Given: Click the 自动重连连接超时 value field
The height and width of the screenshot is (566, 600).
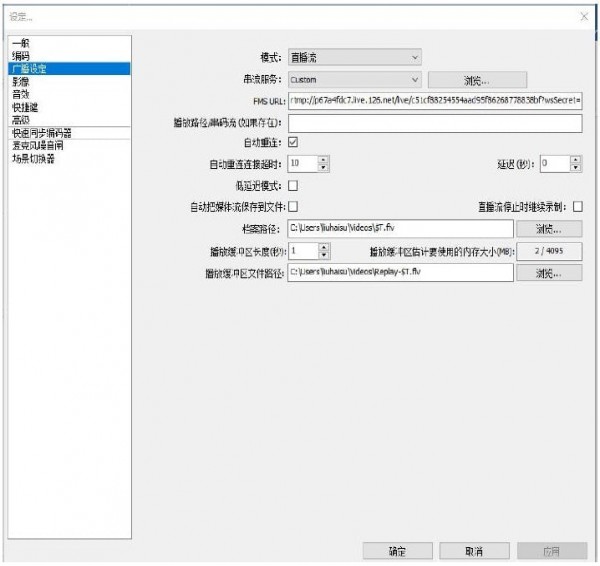Looking at the screenshot, I should [303, 164].
